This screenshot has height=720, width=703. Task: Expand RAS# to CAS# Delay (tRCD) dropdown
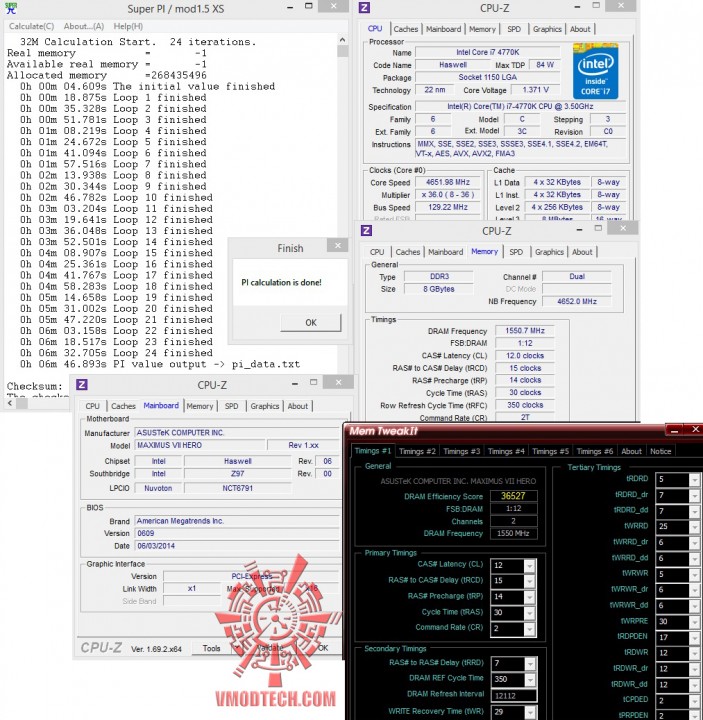click(529, 581)
